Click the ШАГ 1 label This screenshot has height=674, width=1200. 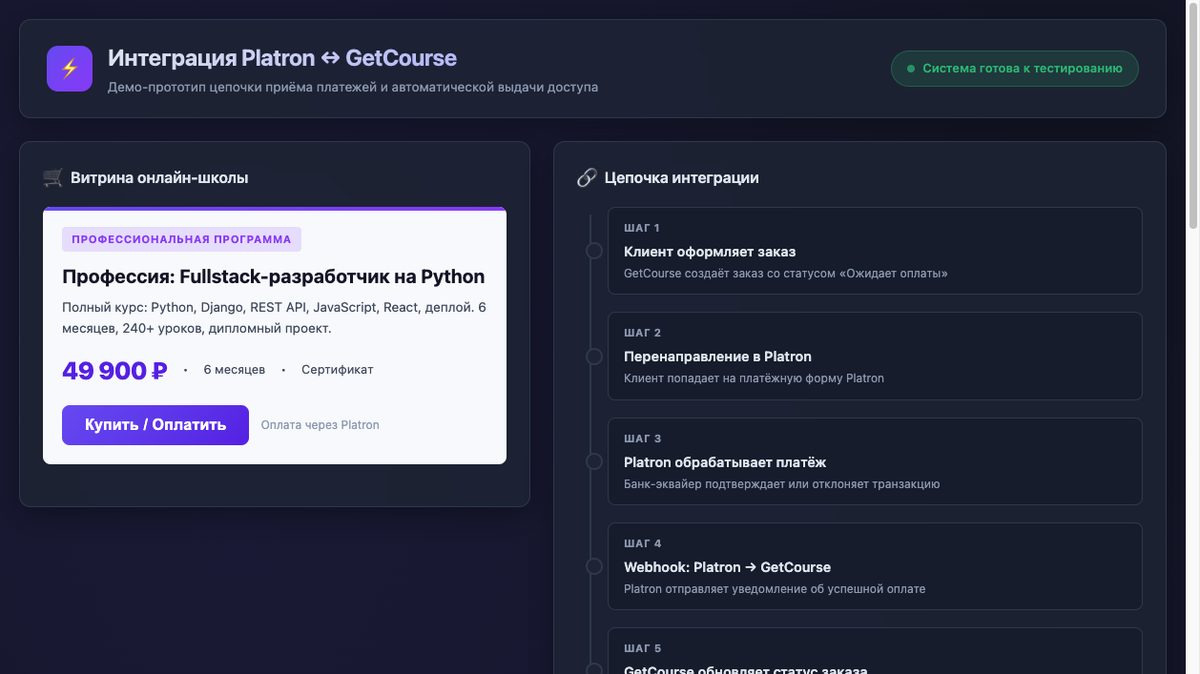click(x=642, y=228)
